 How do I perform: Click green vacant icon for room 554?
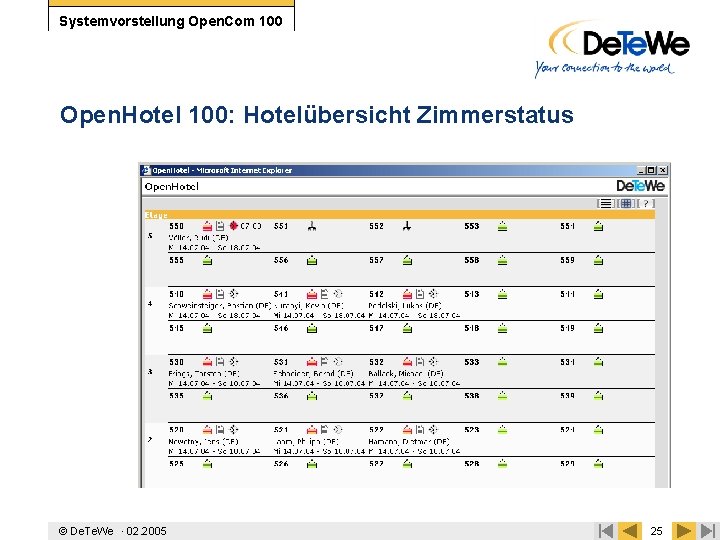click(598, 226)
